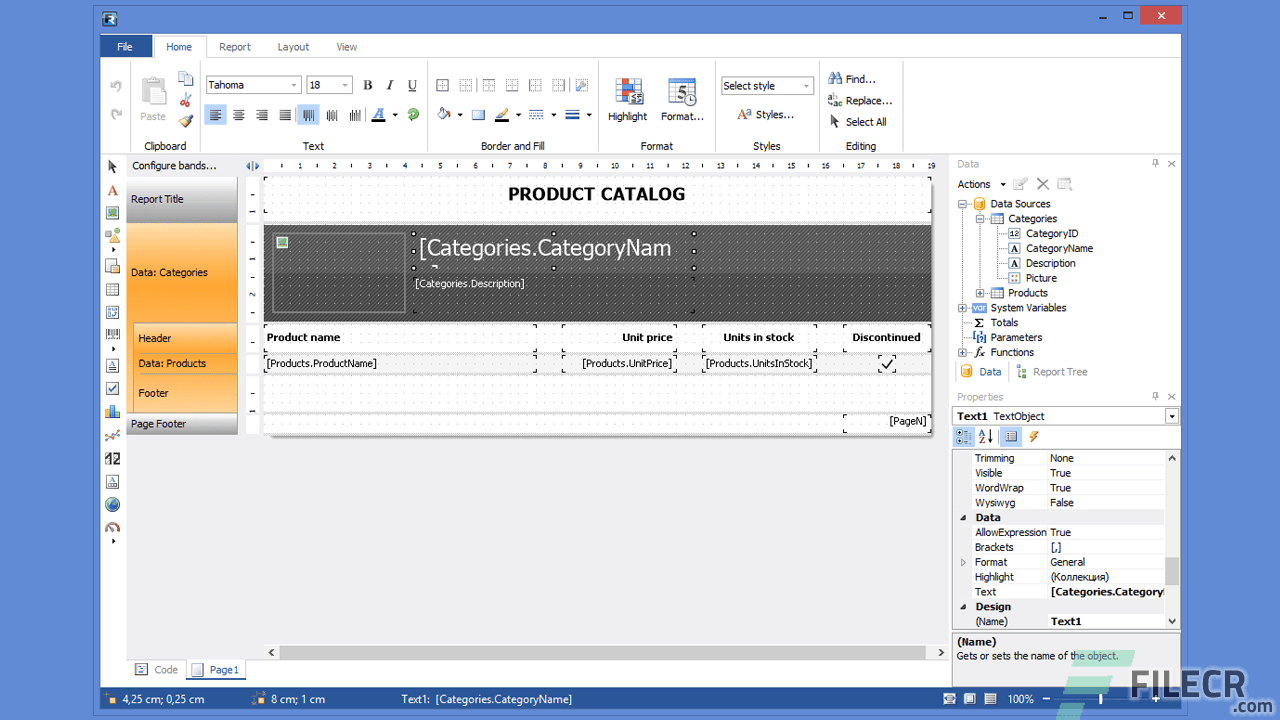Screen dimensions: 1280x720
Task: Select the Picture object tool
Action: pyautogui.click(x=113, y=213)
